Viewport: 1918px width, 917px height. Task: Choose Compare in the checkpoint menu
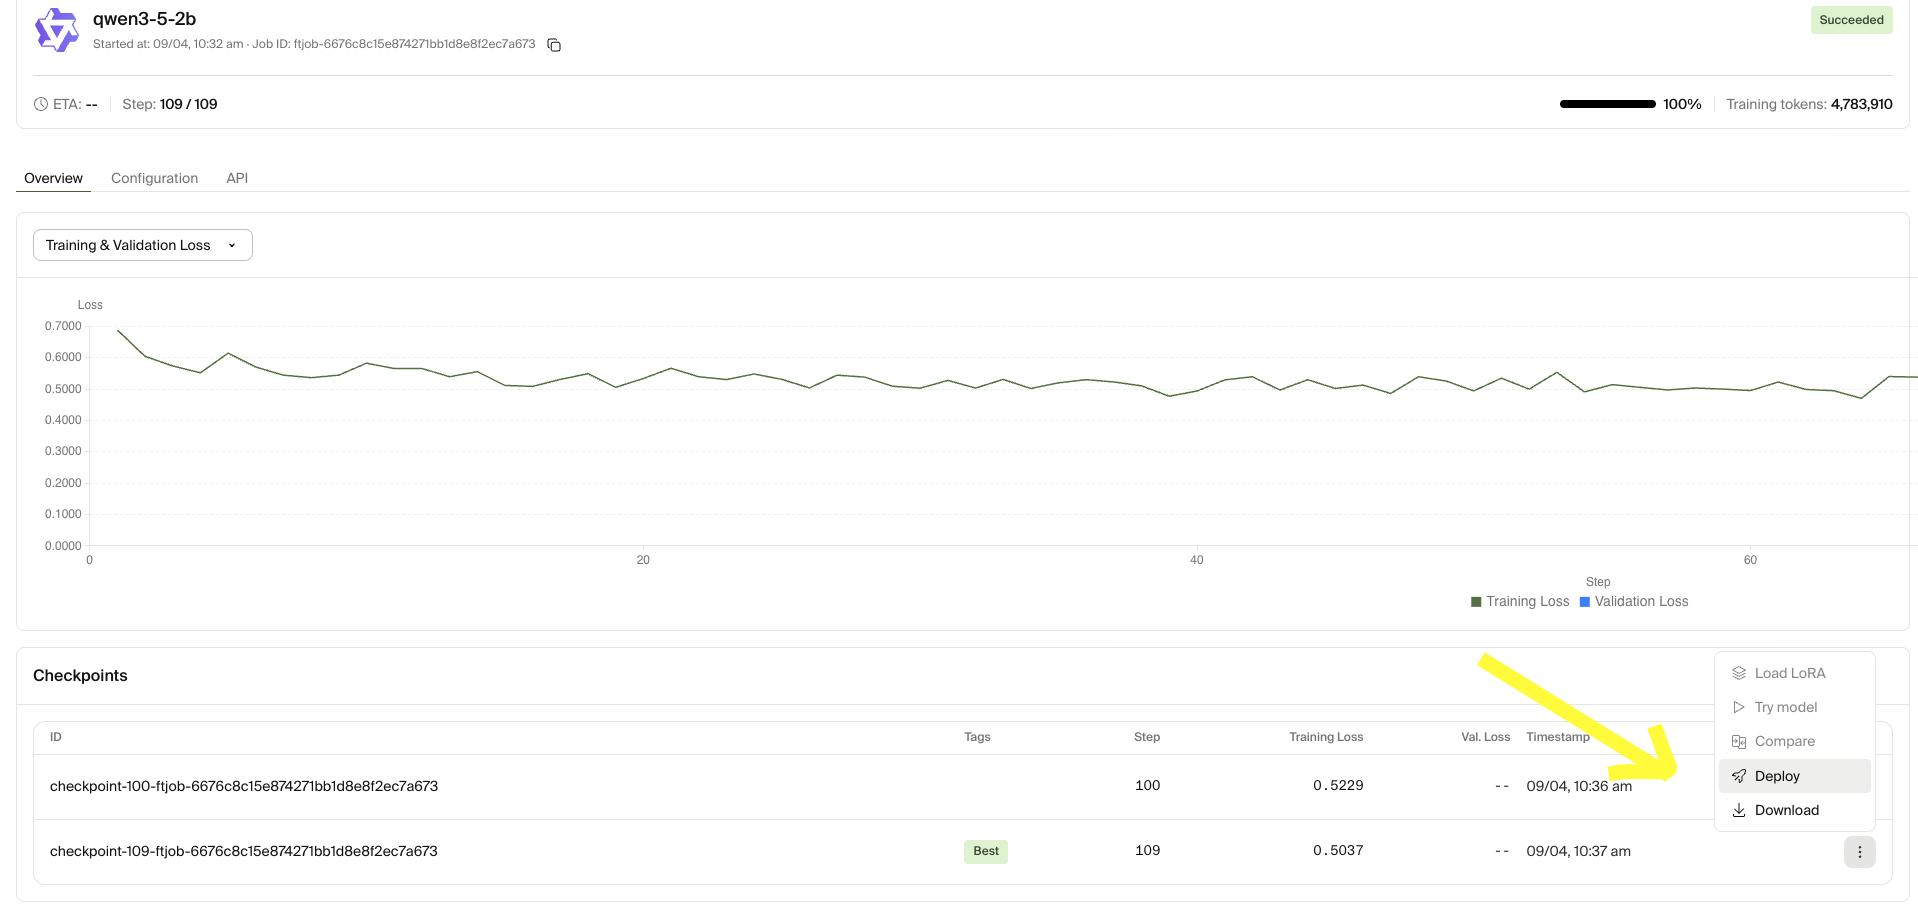point(1794,741)
